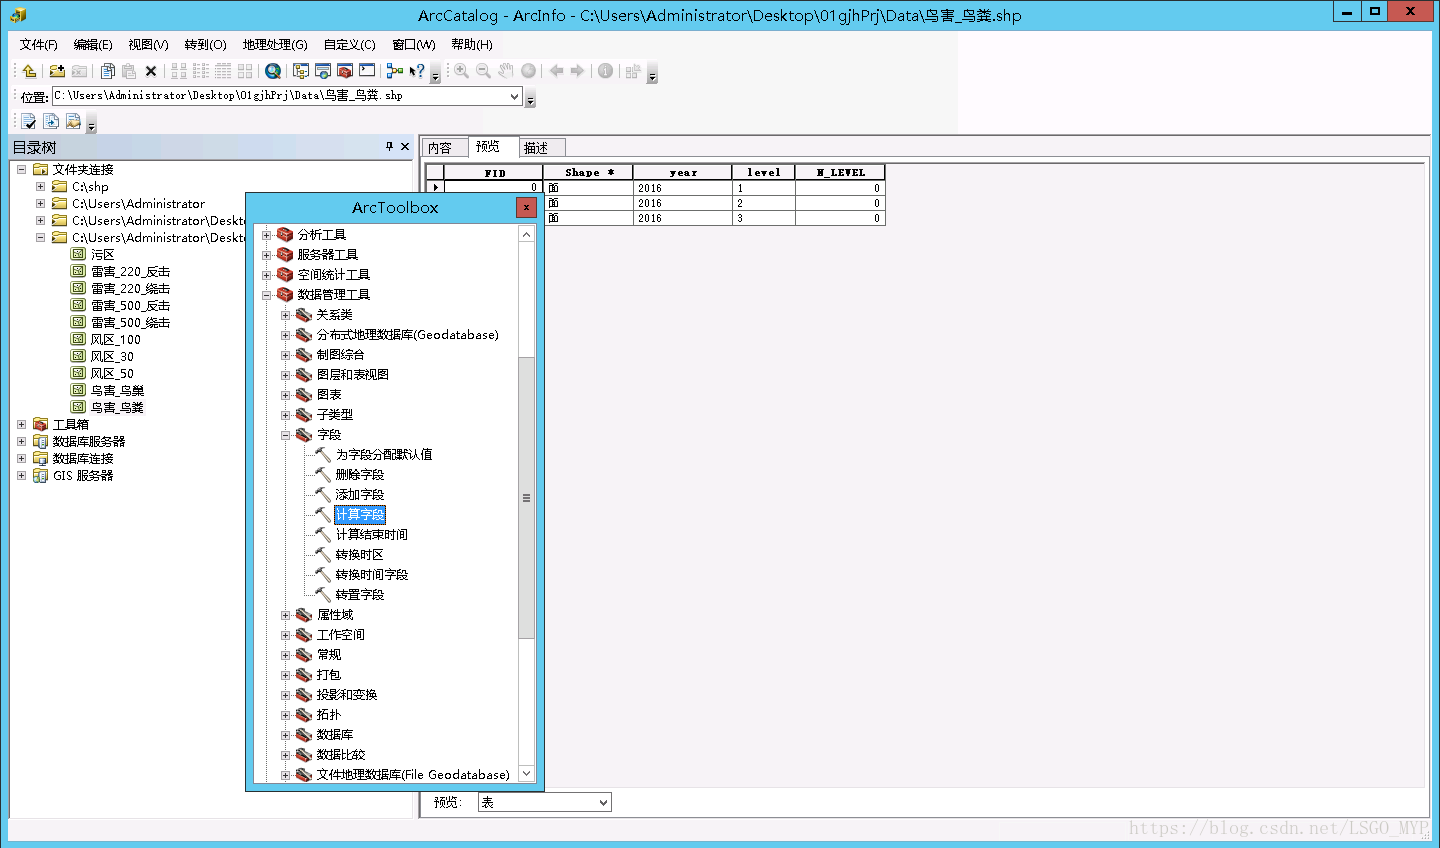Click the Connect To Folder icon
This screenshot has height=848, width=1440.
57,71
